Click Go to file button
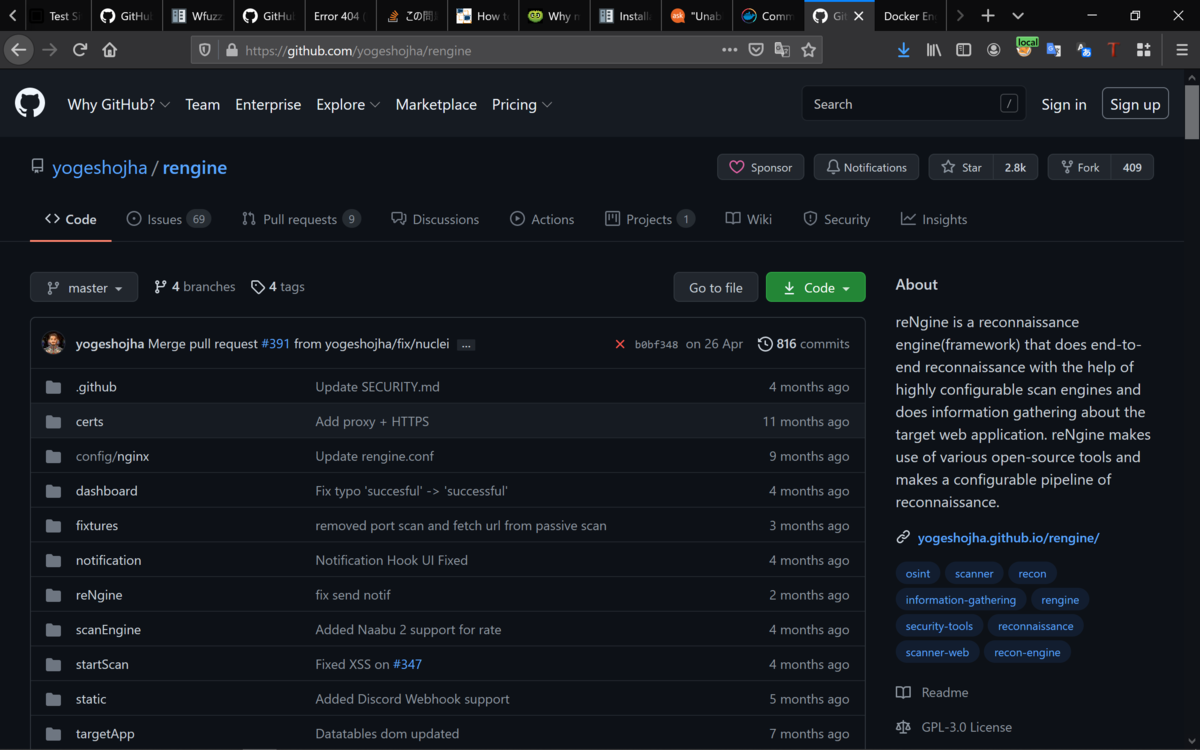The height and width of the screenshot is (750, 1200). pos(716,287)
